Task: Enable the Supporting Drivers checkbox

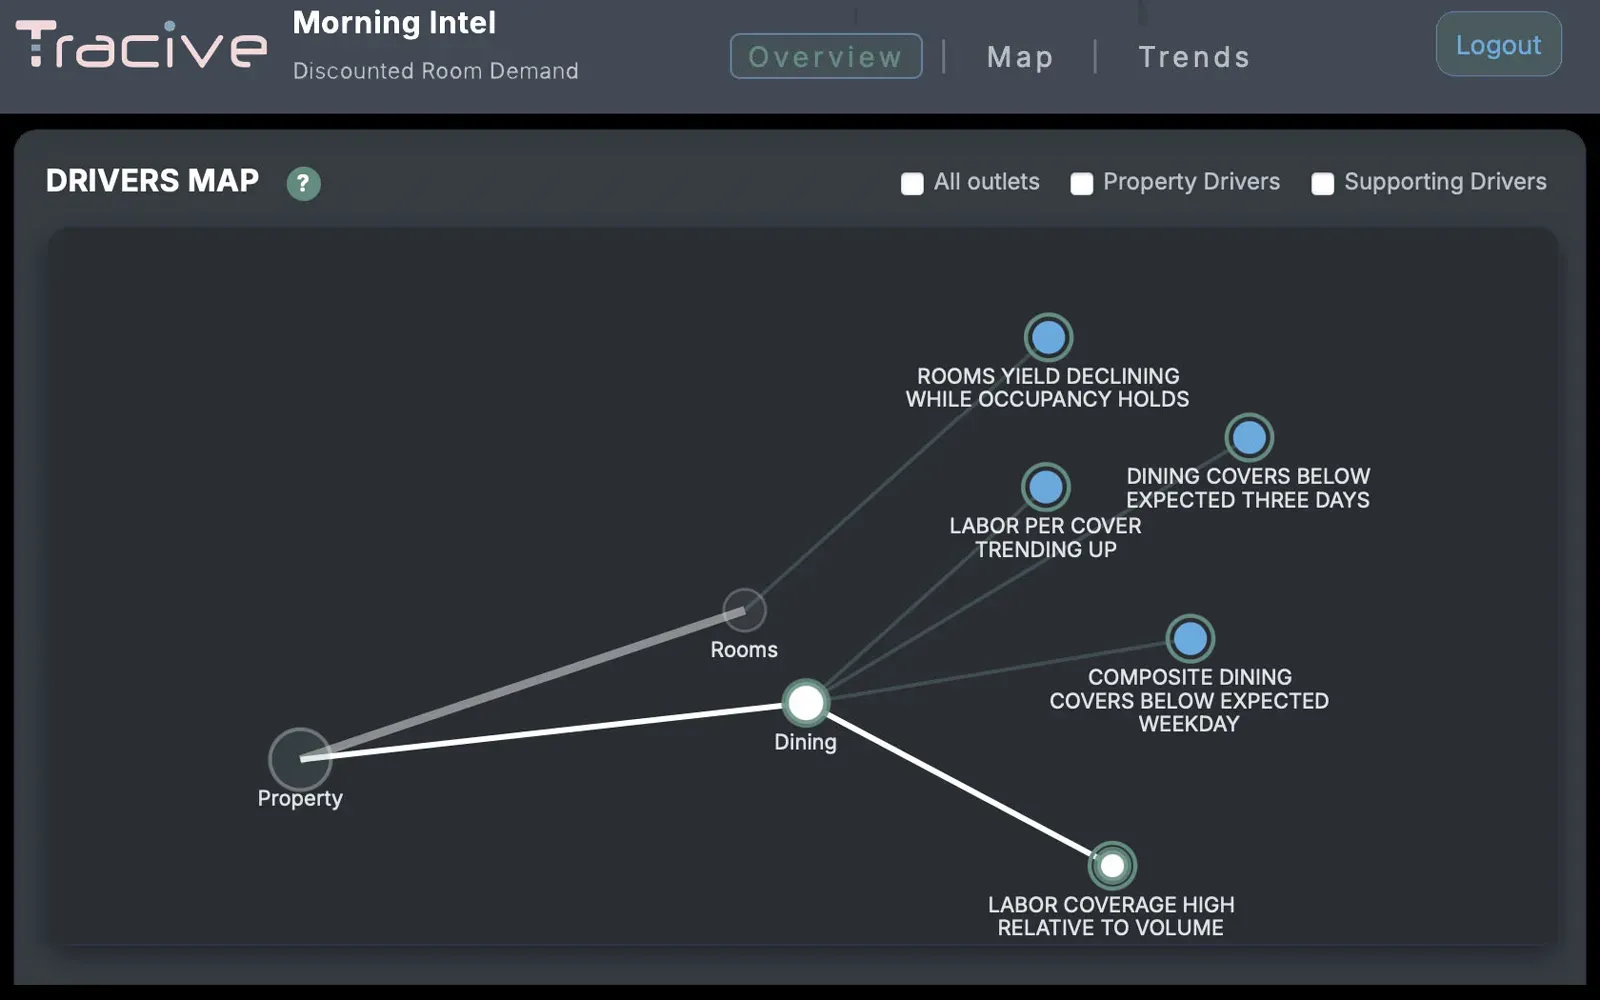Action: click(x=1323, y=183)
